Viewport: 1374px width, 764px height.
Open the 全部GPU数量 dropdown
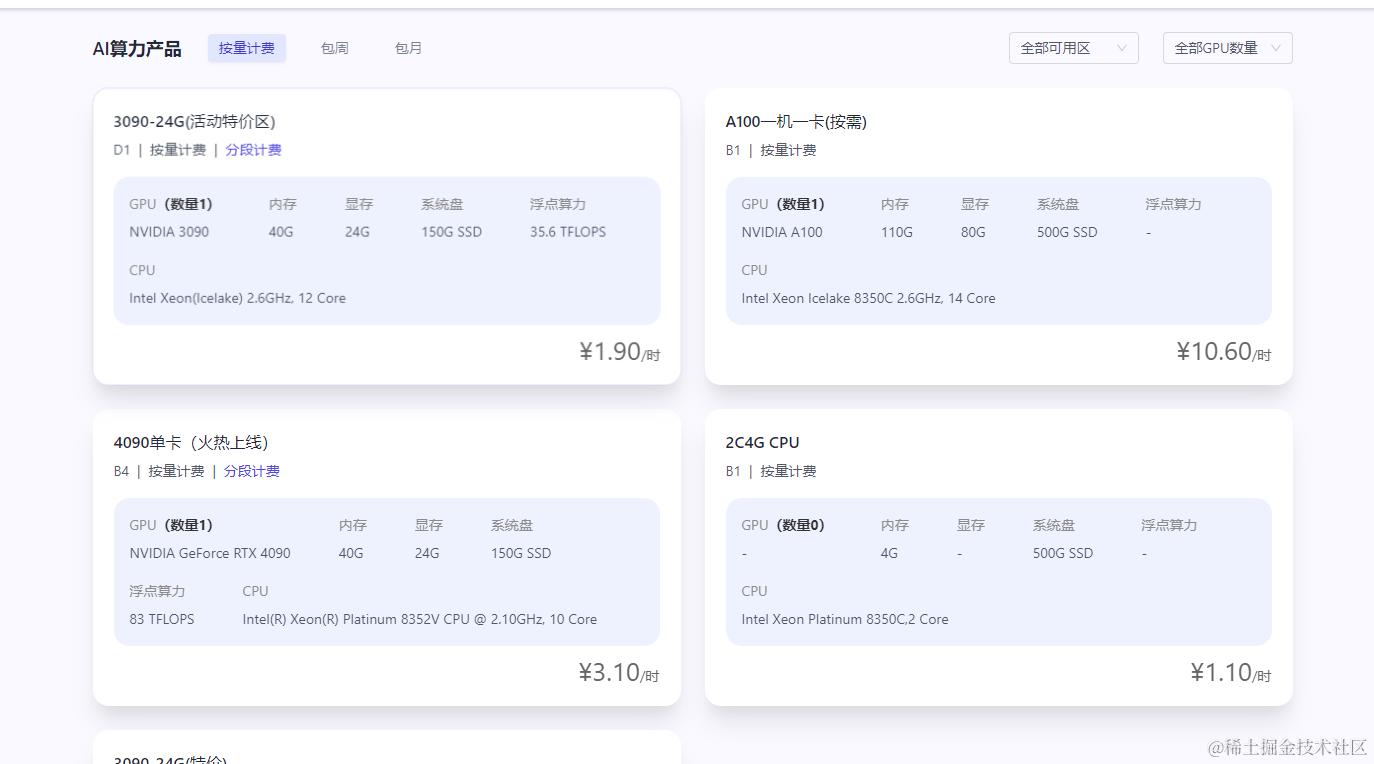(x=1227, y=48)
